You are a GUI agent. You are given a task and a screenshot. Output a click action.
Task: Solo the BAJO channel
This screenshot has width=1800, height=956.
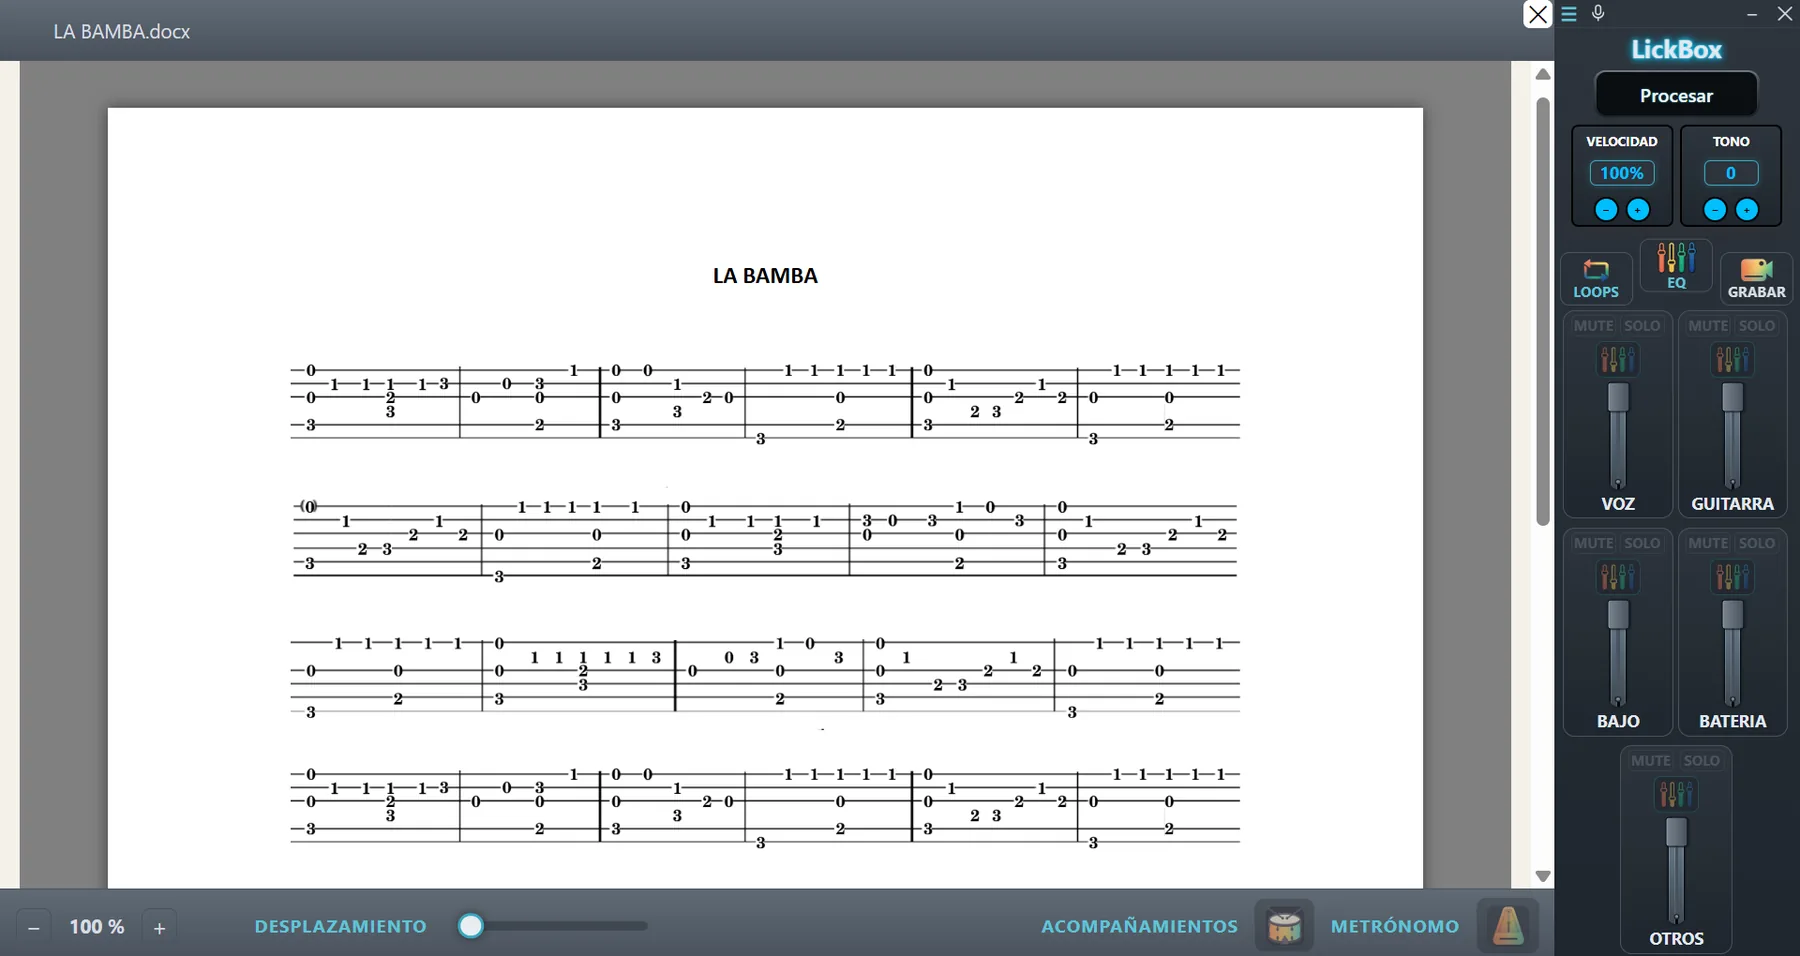(x=1642, y=543)
